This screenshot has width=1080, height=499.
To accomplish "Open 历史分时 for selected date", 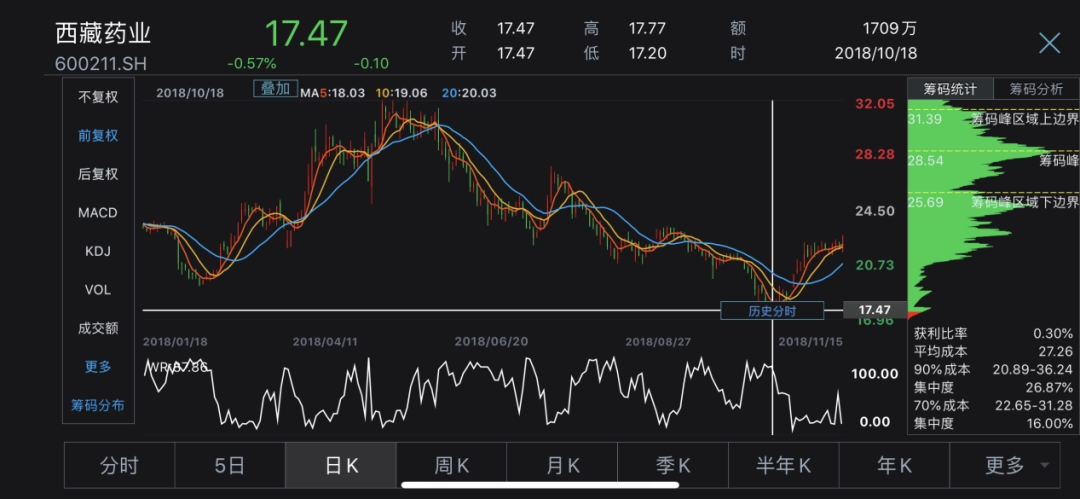I will [x=772, y=311].
